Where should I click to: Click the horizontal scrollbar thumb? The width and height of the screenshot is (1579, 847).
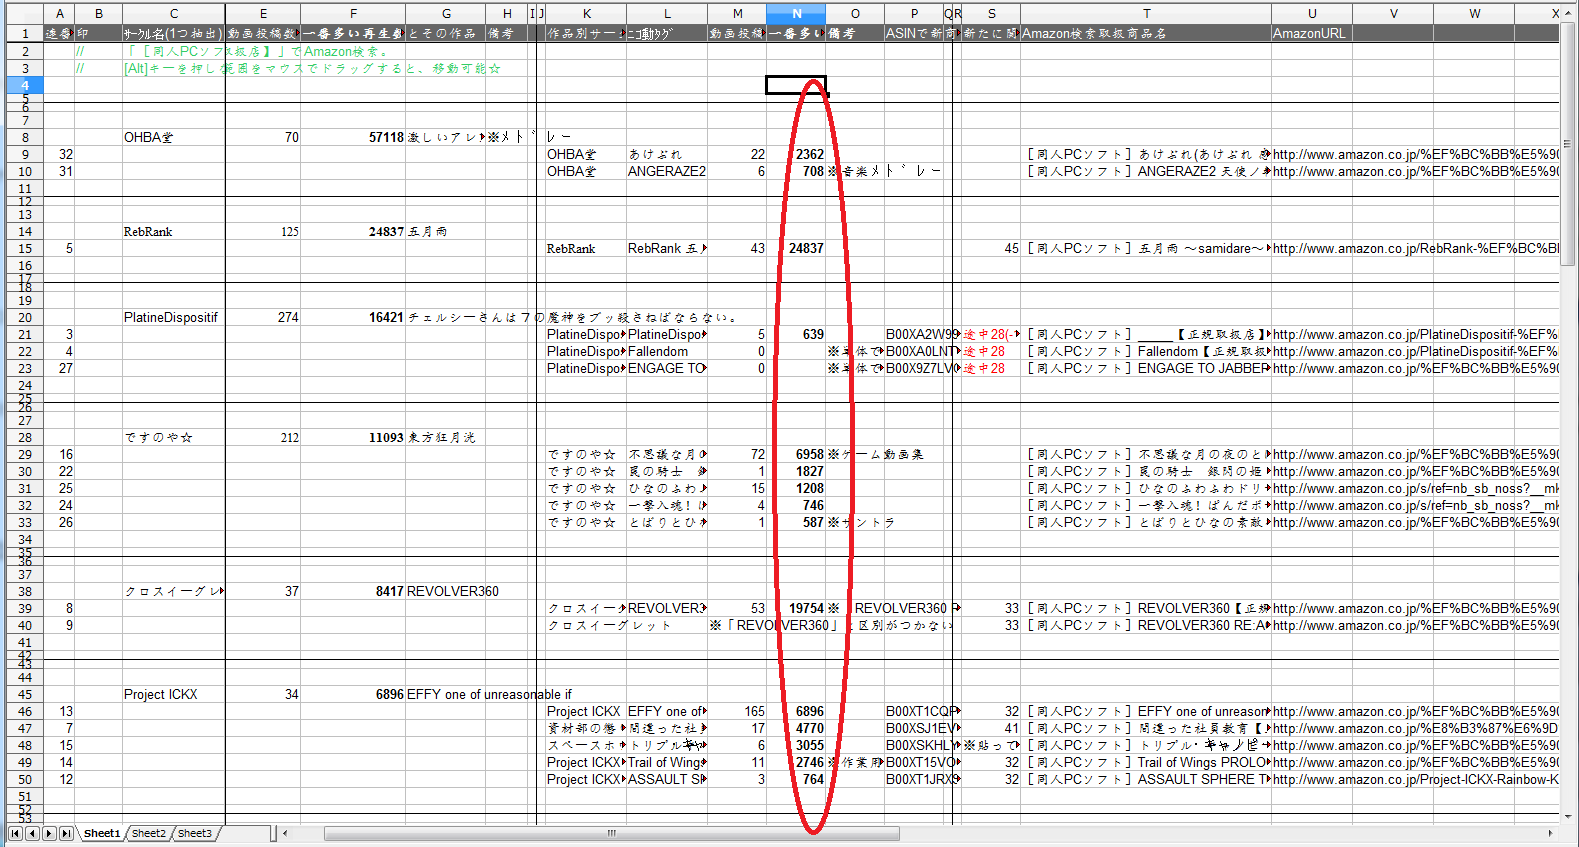coord(611,833)
